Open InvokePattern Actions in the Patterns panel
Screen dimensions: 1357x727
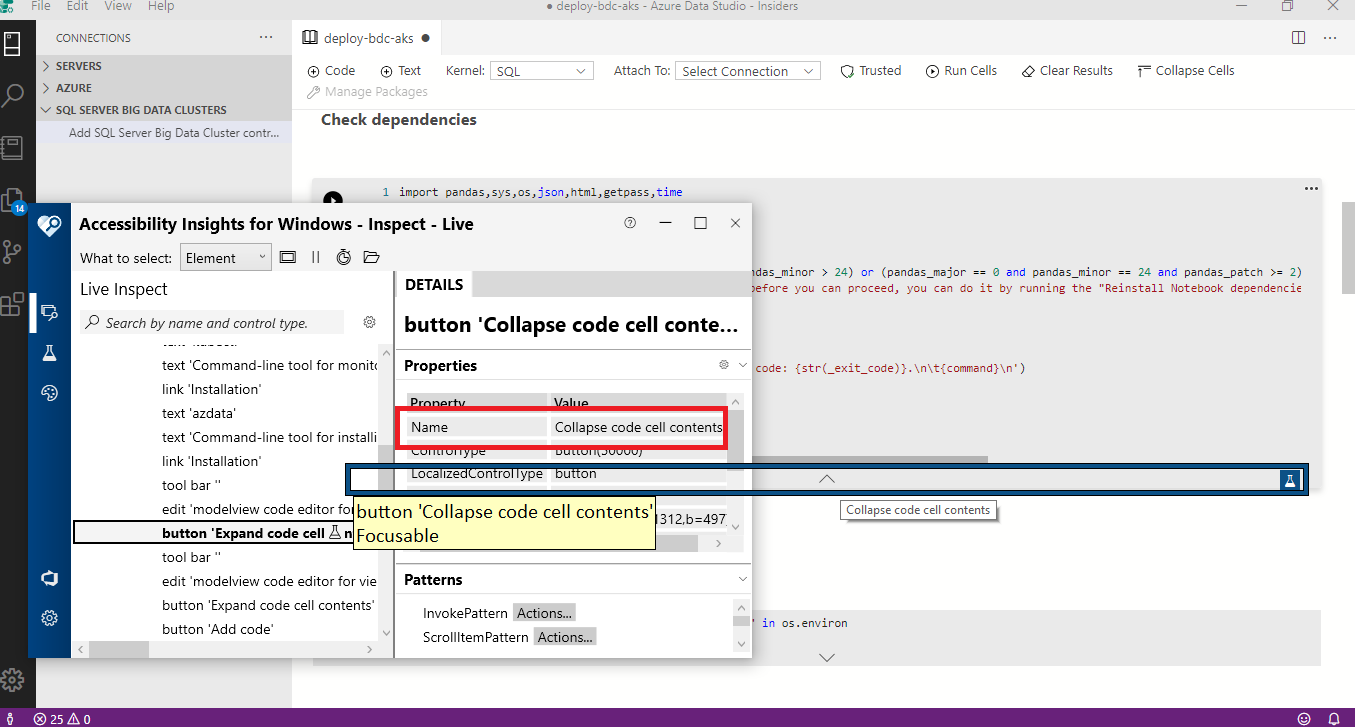coord(544,612)
